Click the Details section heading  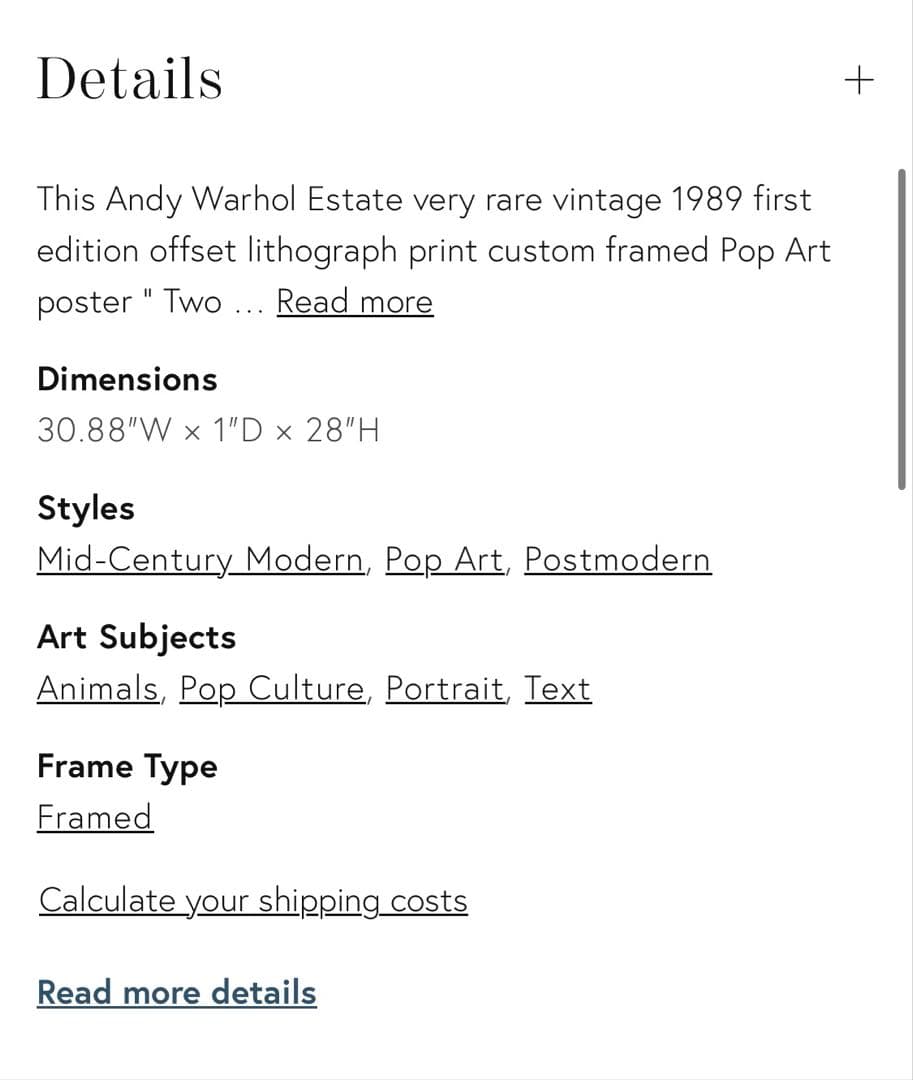click(129, 79)
